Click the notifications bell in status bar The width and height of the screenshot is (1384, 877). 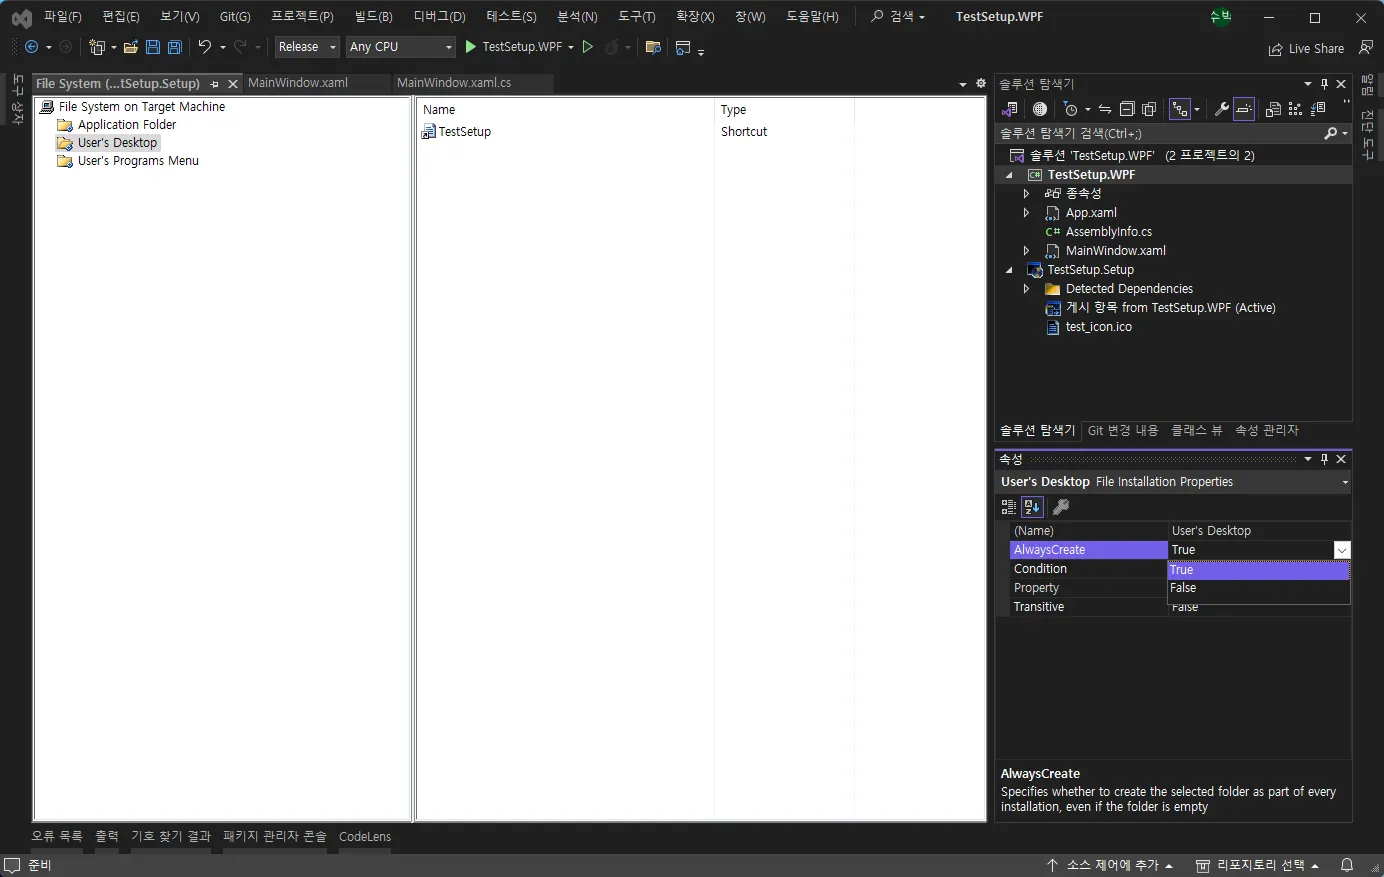pos(1347,865)
